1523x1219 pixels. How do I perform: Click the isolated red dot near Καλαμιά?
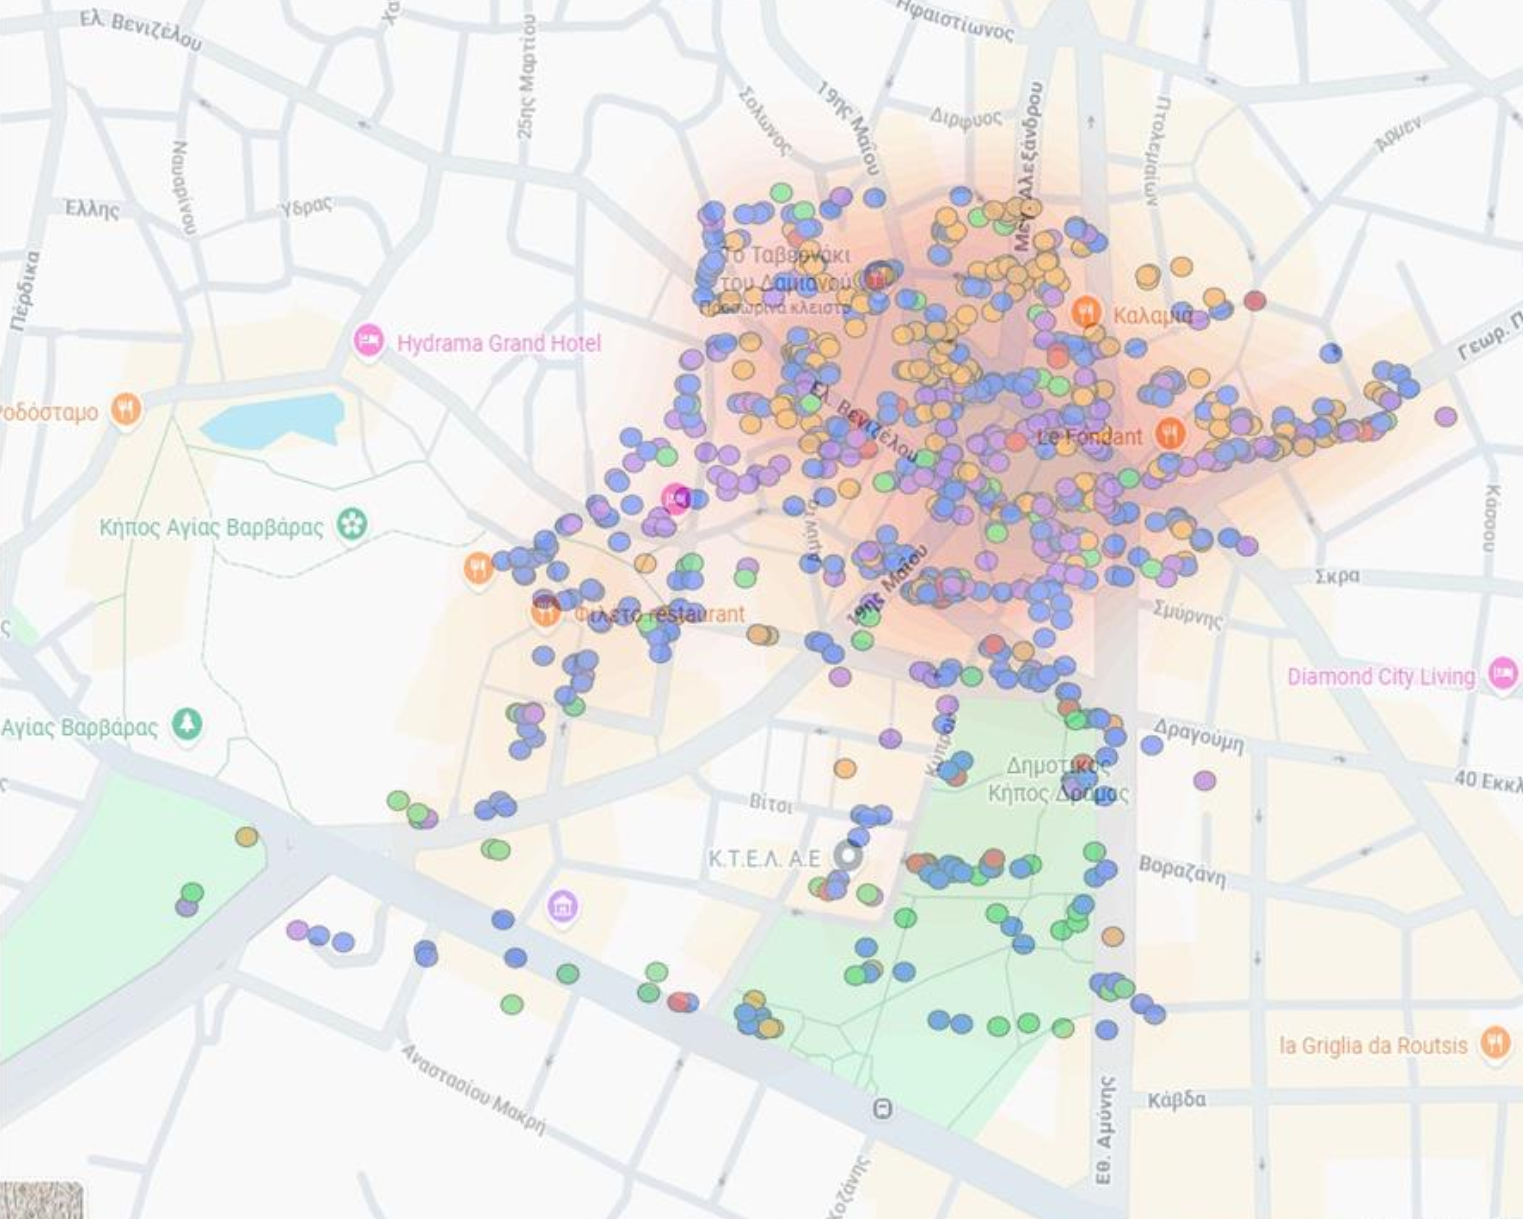[1255, 300]
